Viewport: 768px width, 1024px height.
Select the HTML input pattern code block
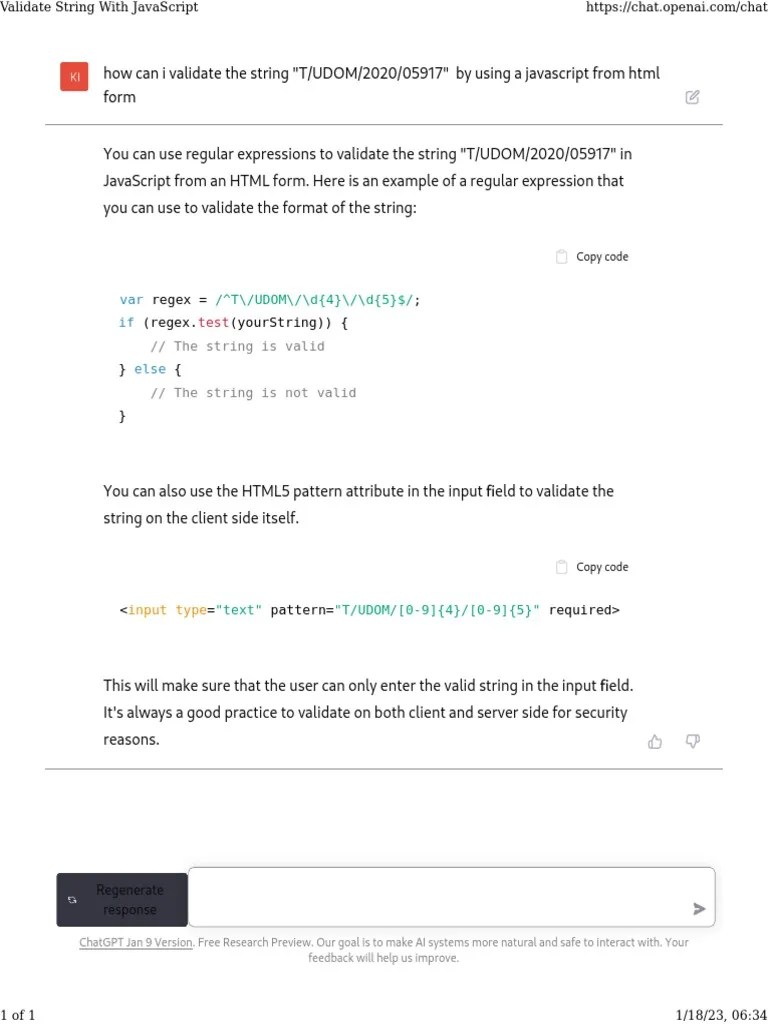click(x=370, y=609)
